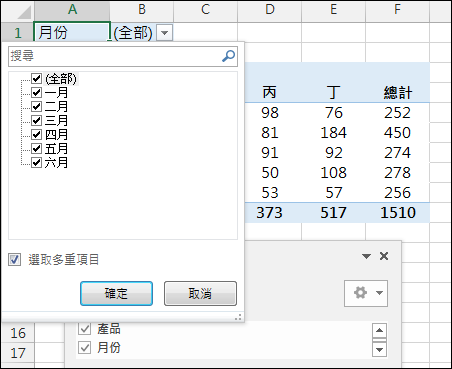This screenshot has width=452, height=369.
Task: Click the search magnifier icon
Action: [x=228, y=56]
